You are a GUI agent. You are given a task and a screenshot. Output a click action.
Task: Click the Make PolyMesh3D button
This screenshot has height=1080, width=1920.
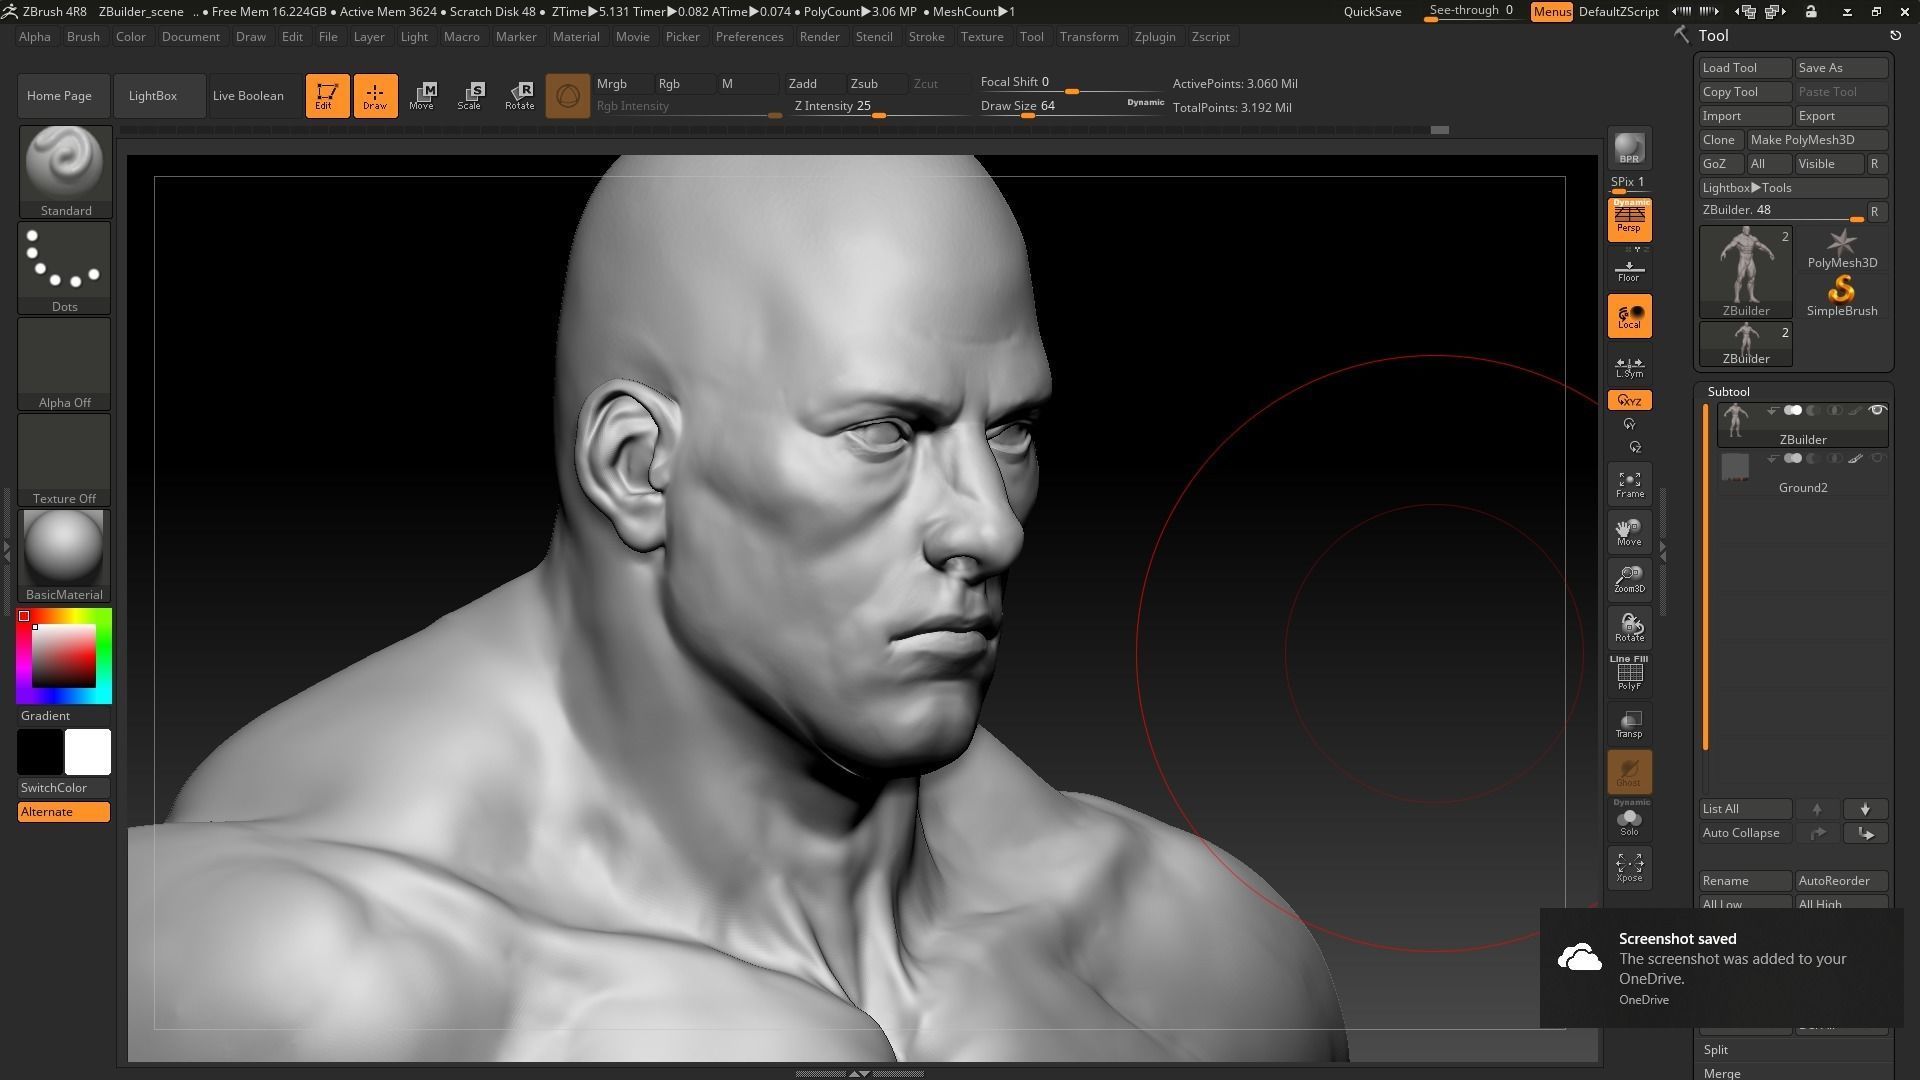click(x=1803, y=140)
